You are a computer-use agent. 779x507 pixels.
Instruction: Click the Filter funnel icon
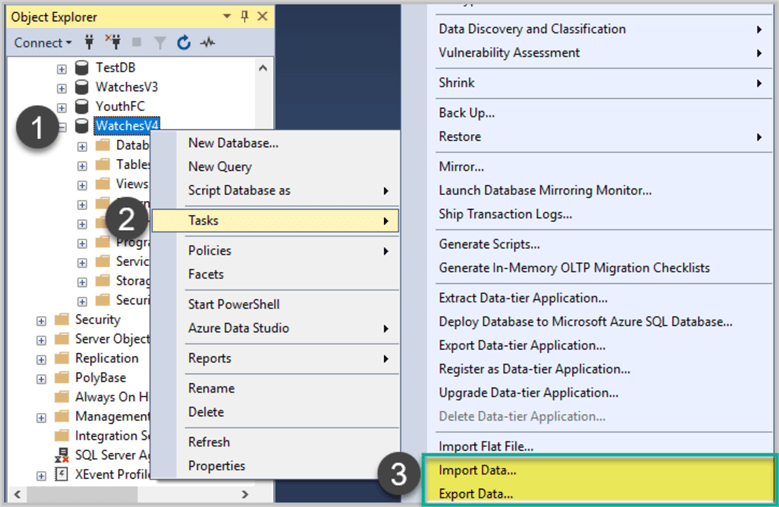click(x=160, y=43)
